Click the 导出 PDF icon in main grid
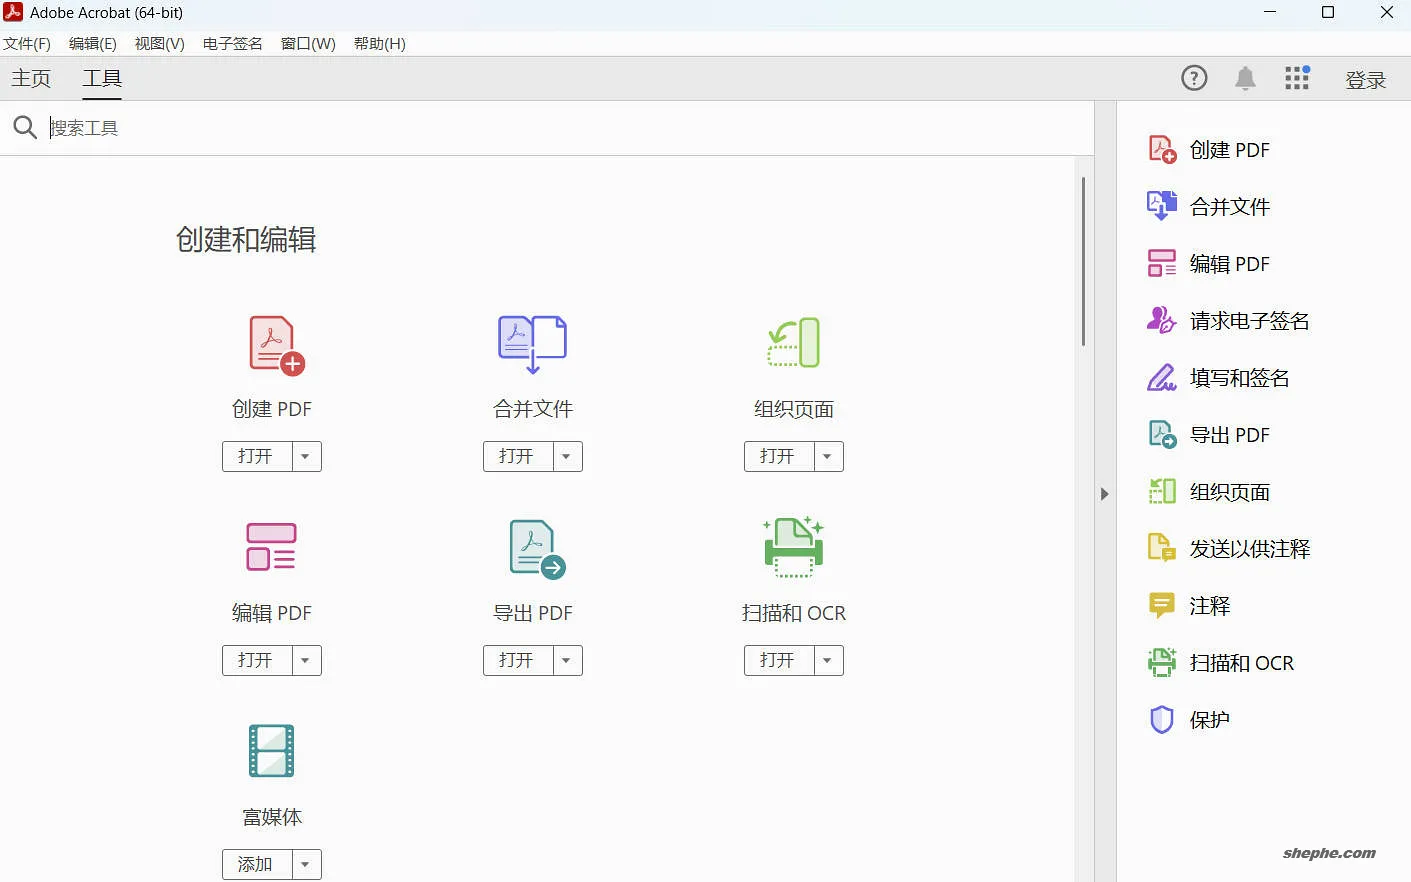1411x882 pixels. (x=537, y=549)
